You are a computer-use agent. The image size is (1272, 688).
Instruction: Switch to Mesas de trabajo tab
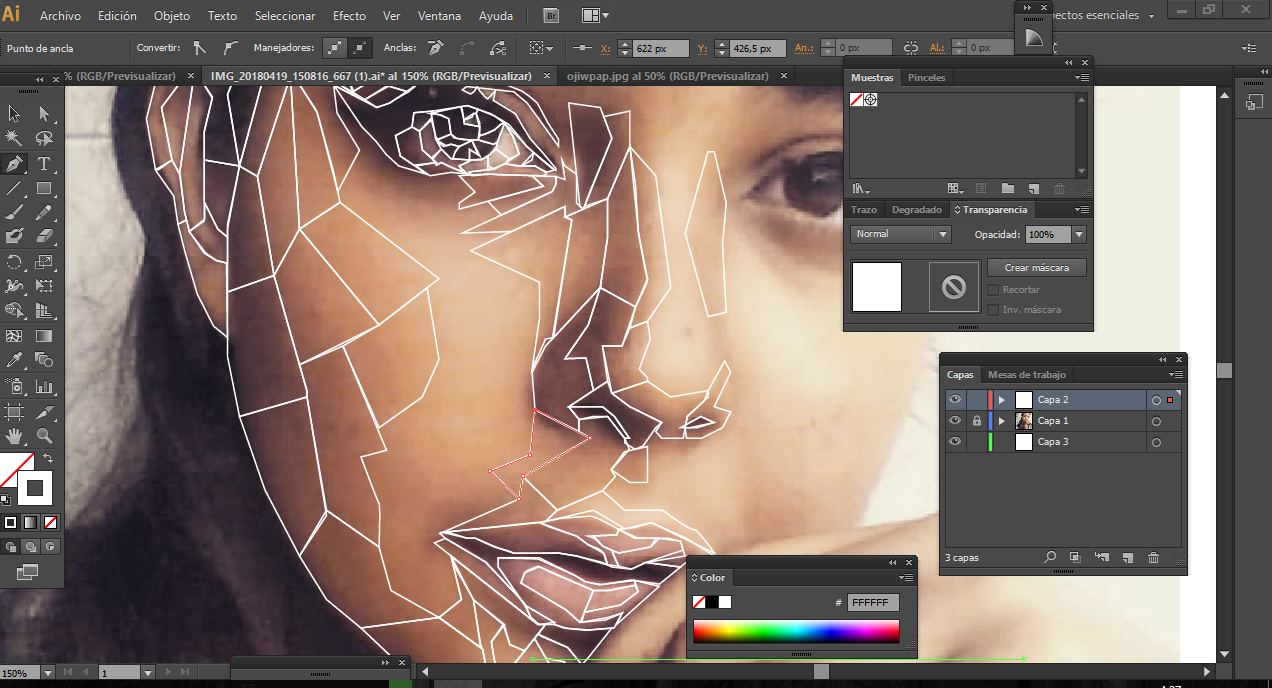[1026, 375]
